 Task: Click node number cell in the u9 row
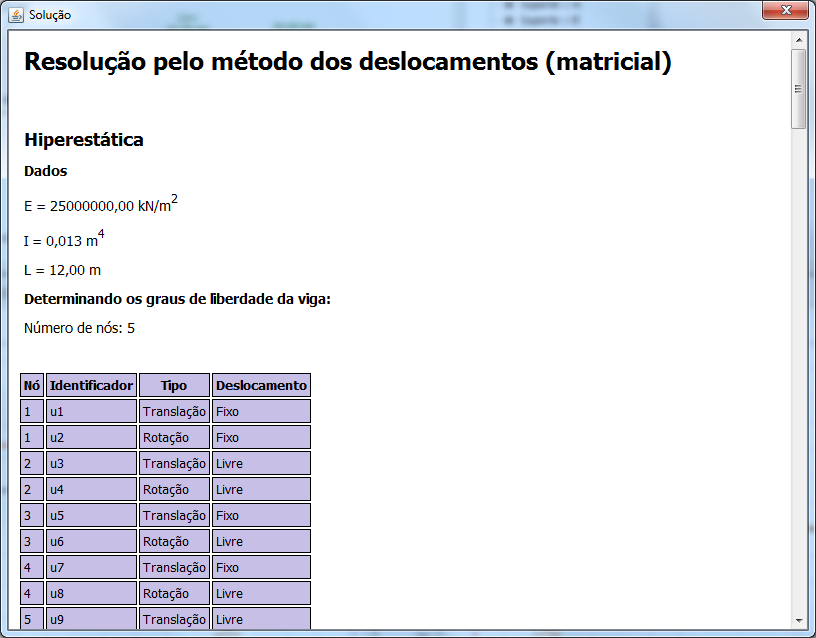click(32, 618)
